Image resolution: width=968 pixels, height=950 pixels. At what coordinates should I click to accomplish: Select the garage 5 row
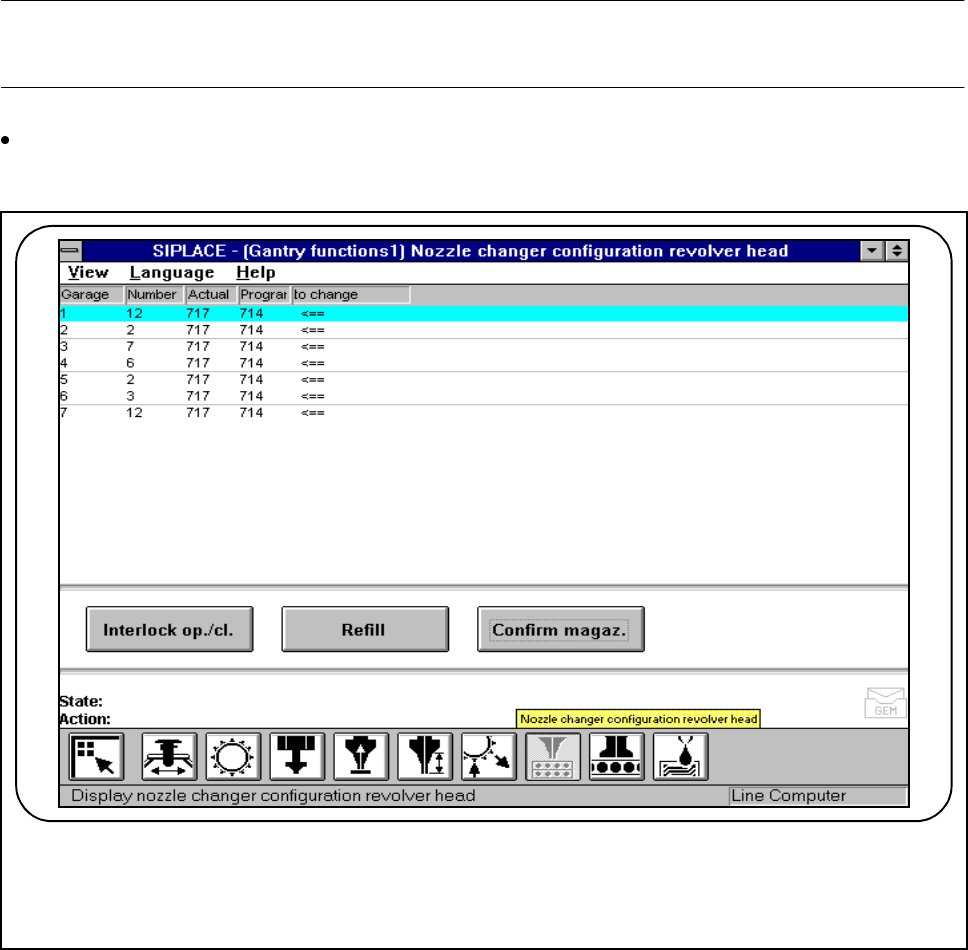[x=483, y=380]
